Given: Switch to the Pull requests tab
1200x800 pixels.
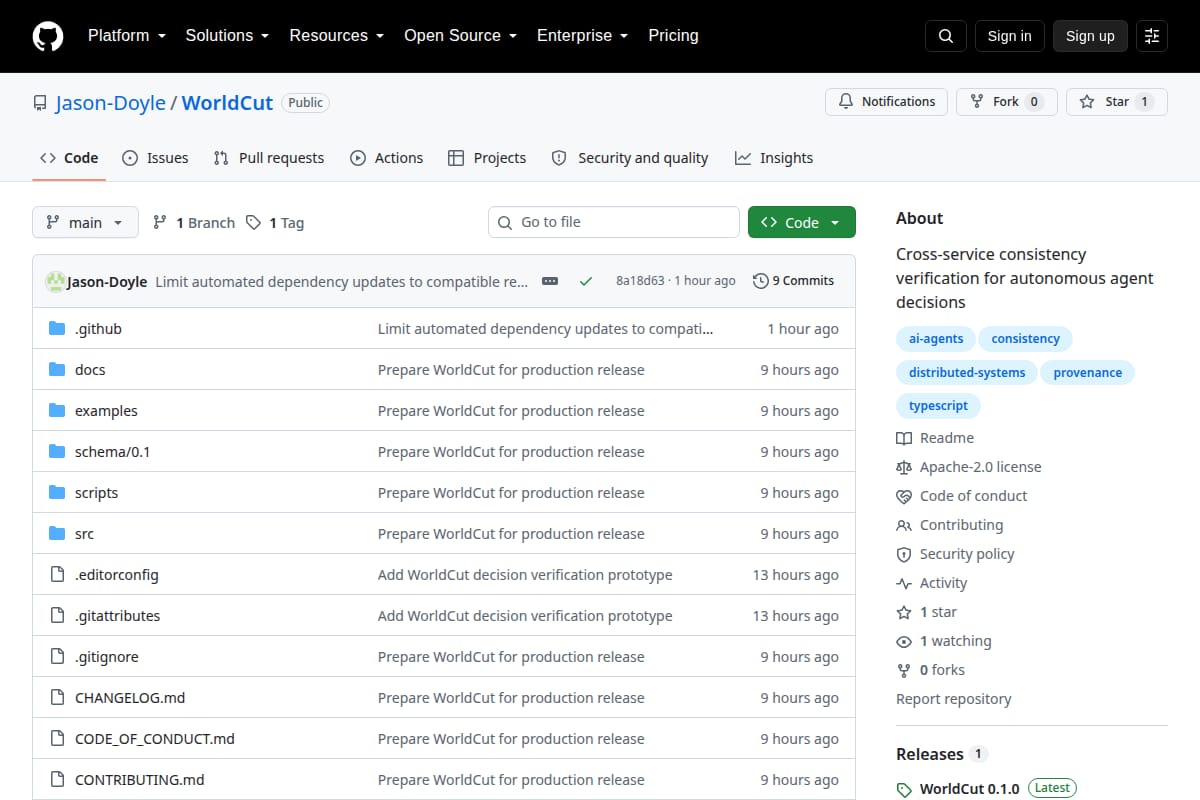Looking at the screenshot, I should pyautogui.click(x=269, y=158).
